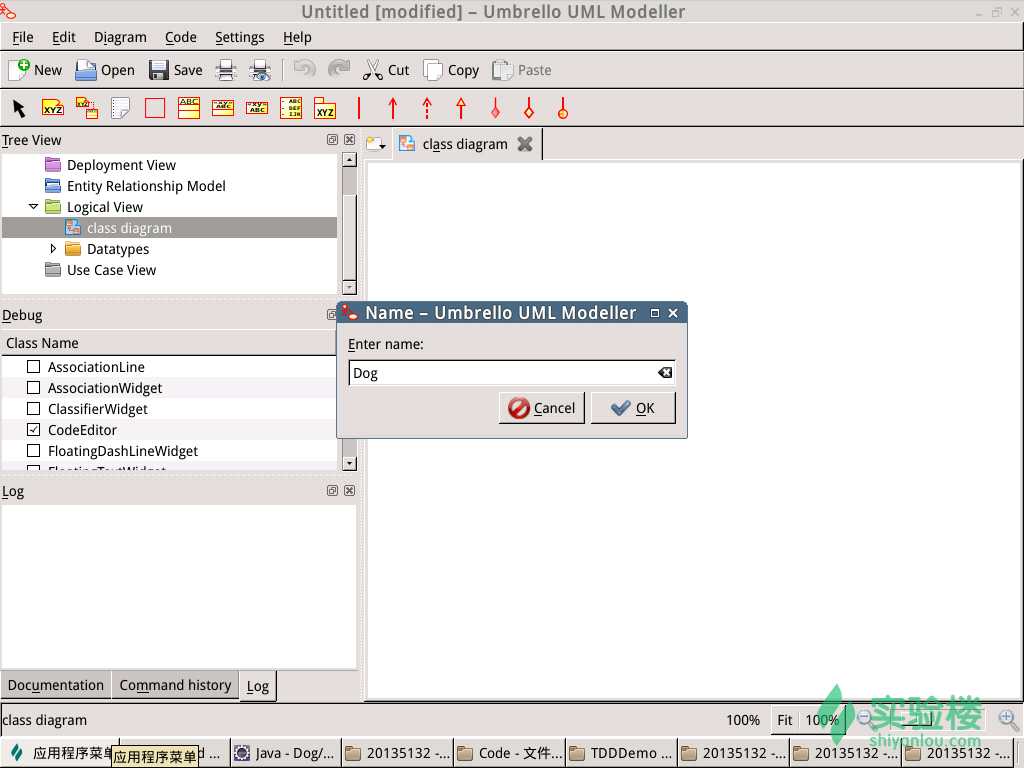The width and height of the screenshot is (1024, 768).
Task: Select the Enum tool with ABC DEF list
Action: tap(291, 108)
